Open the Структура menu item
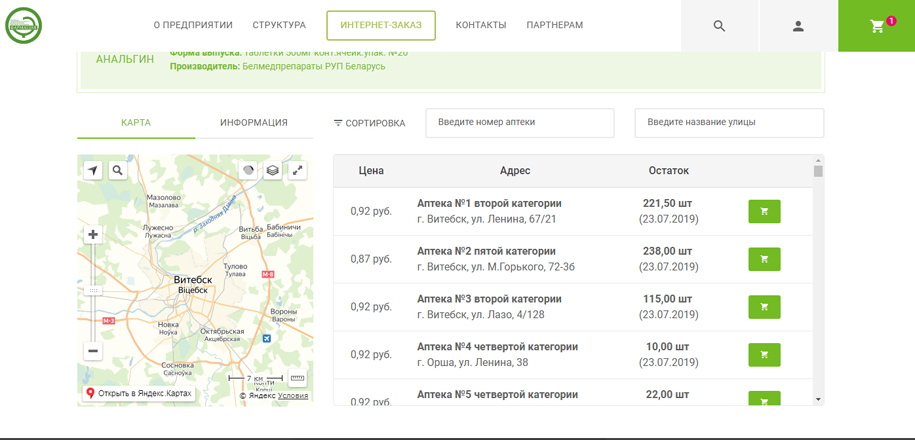Image resolution: width=915 pixels, height=440 pixels. pos(279,25)
